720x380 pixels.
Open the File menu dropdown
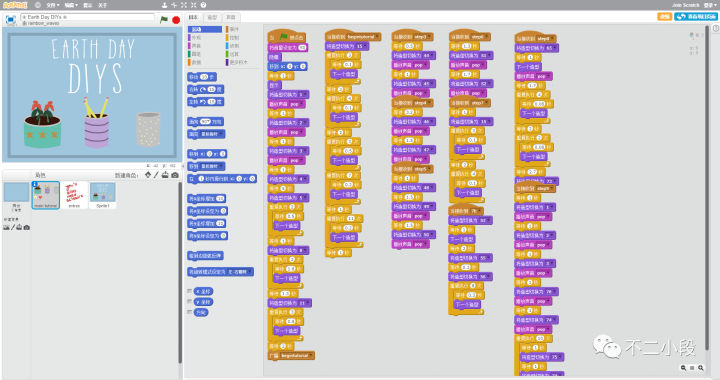pyautogui.click(x=52, y=5)
